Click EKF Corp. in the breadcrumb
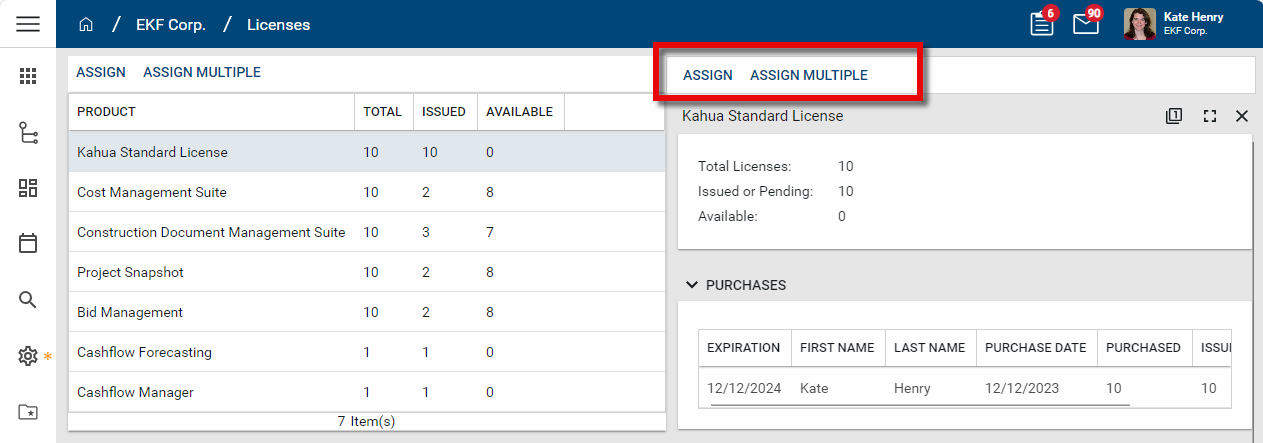Image resolution: width=1263 pixels, height=443 pixels. point(170,25)
